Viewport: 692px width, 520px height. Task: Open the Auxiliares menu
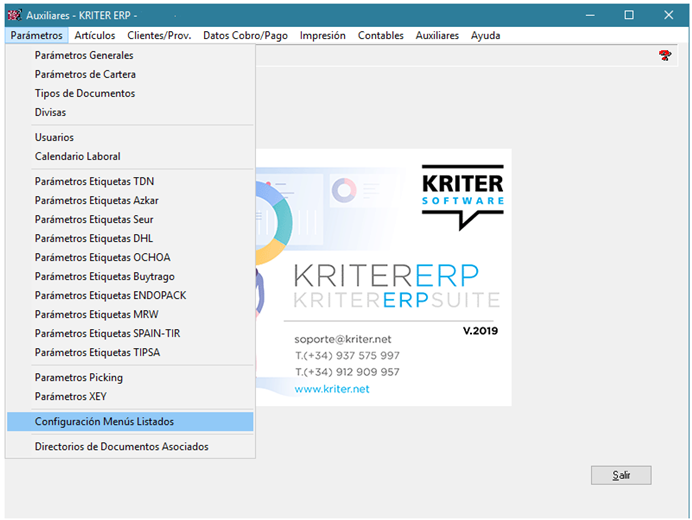point(437,36)
